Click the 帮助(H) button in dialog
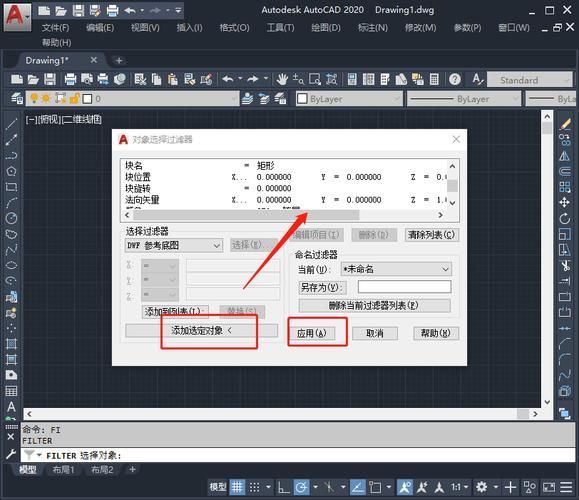The image size is (579, 500). 436,333
